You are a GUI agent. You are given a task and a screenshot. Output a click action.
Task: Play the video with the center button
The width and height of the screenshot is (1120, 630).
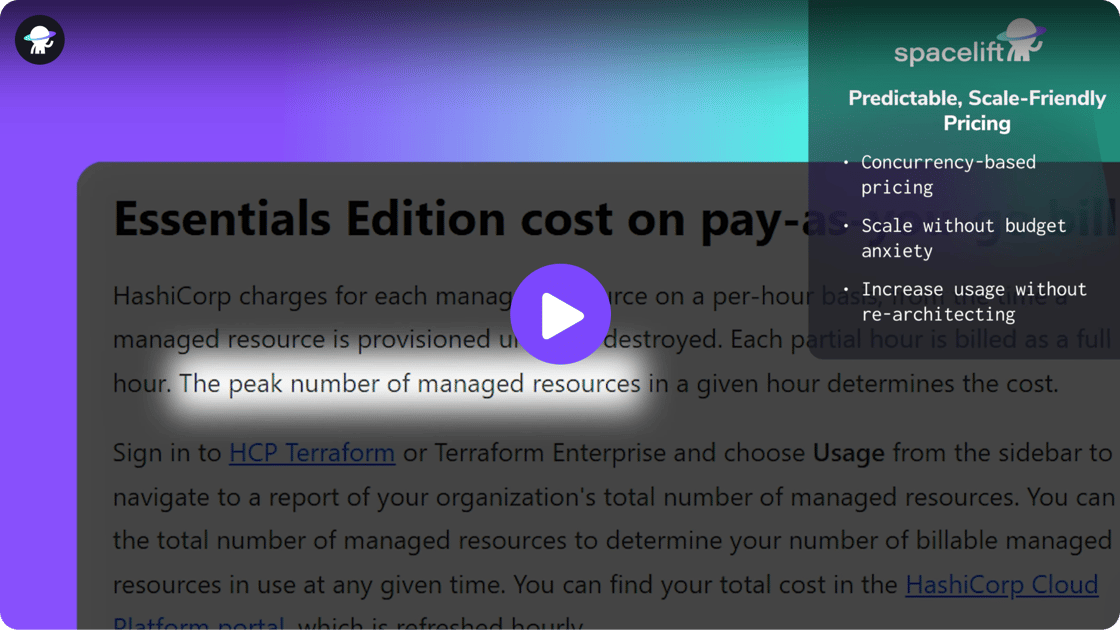point(560,314)
